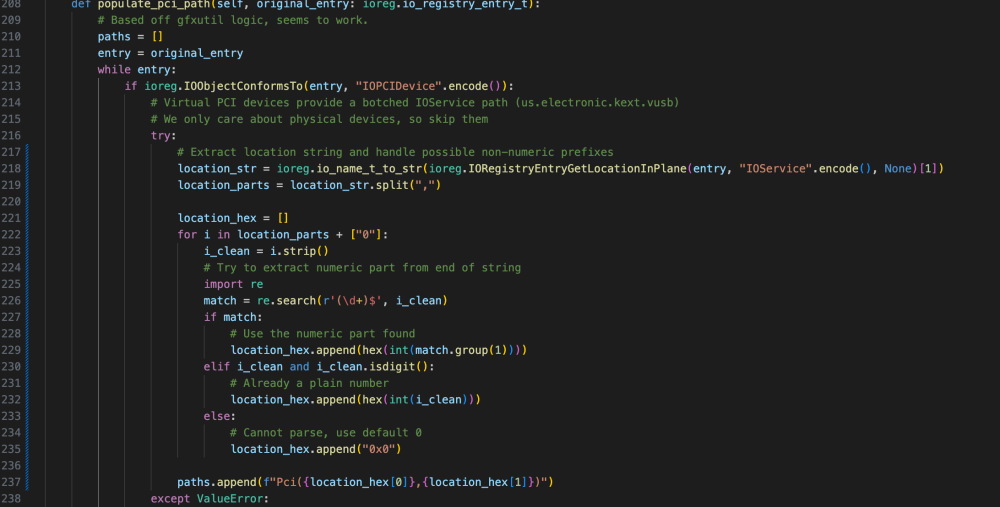Click 'if match:' on line 227
The width and height of the screenshot is (1000, 507).
(x=233, y=317)
